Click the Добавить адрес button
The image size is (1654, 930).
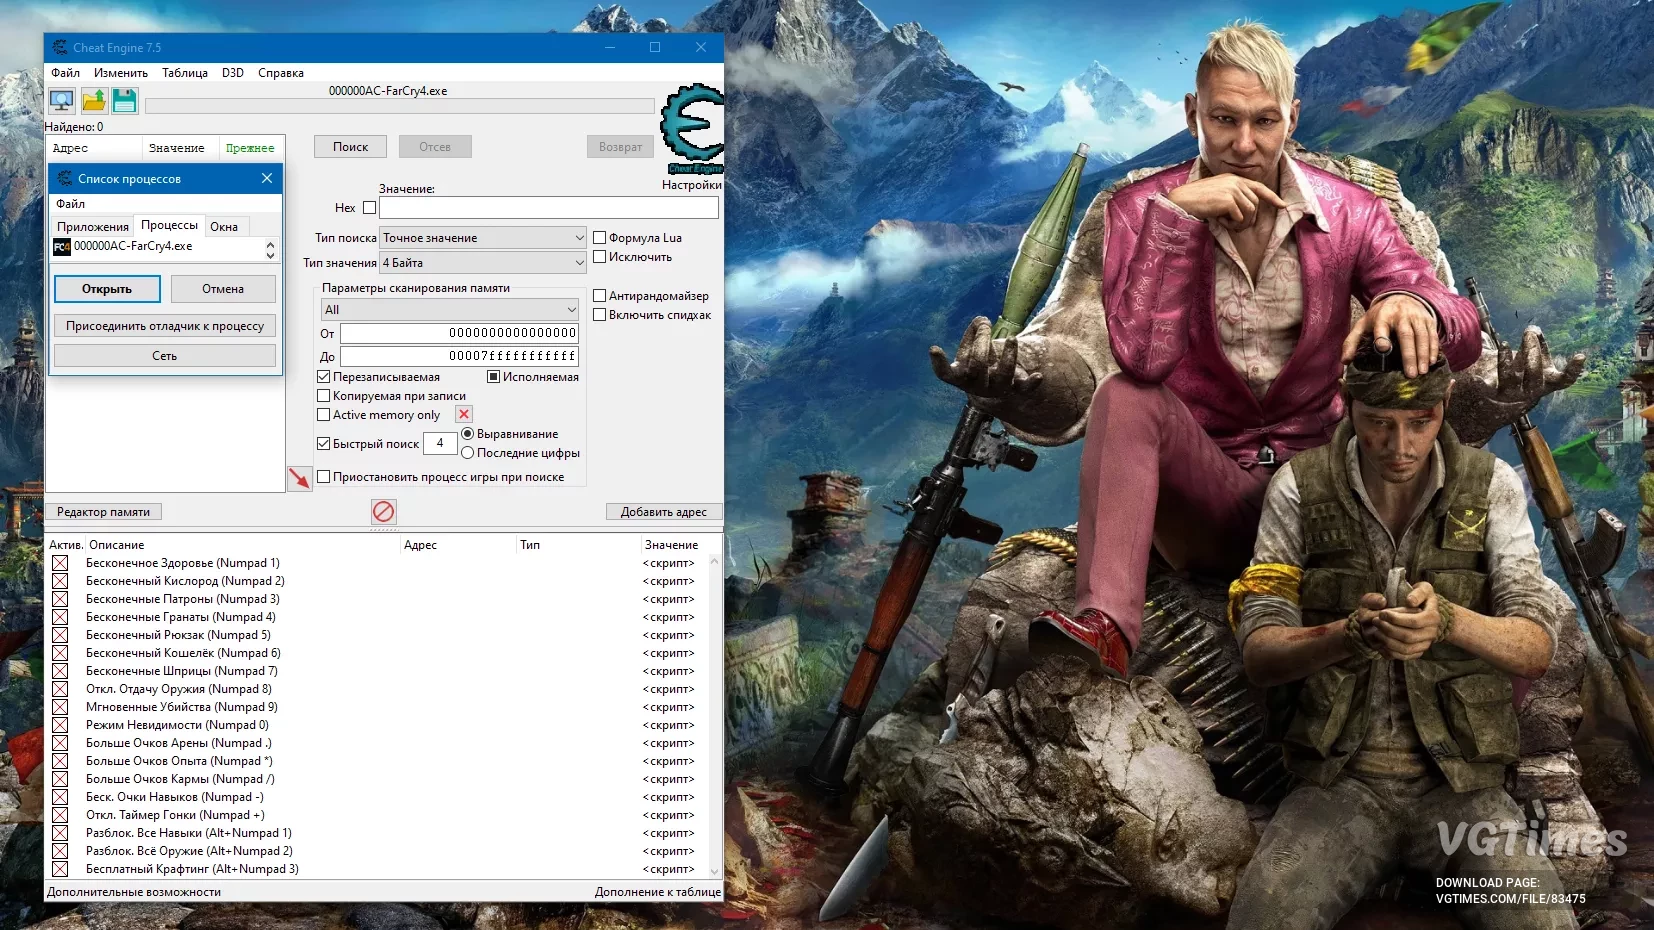pyautogui.click(x=664, y=512)
